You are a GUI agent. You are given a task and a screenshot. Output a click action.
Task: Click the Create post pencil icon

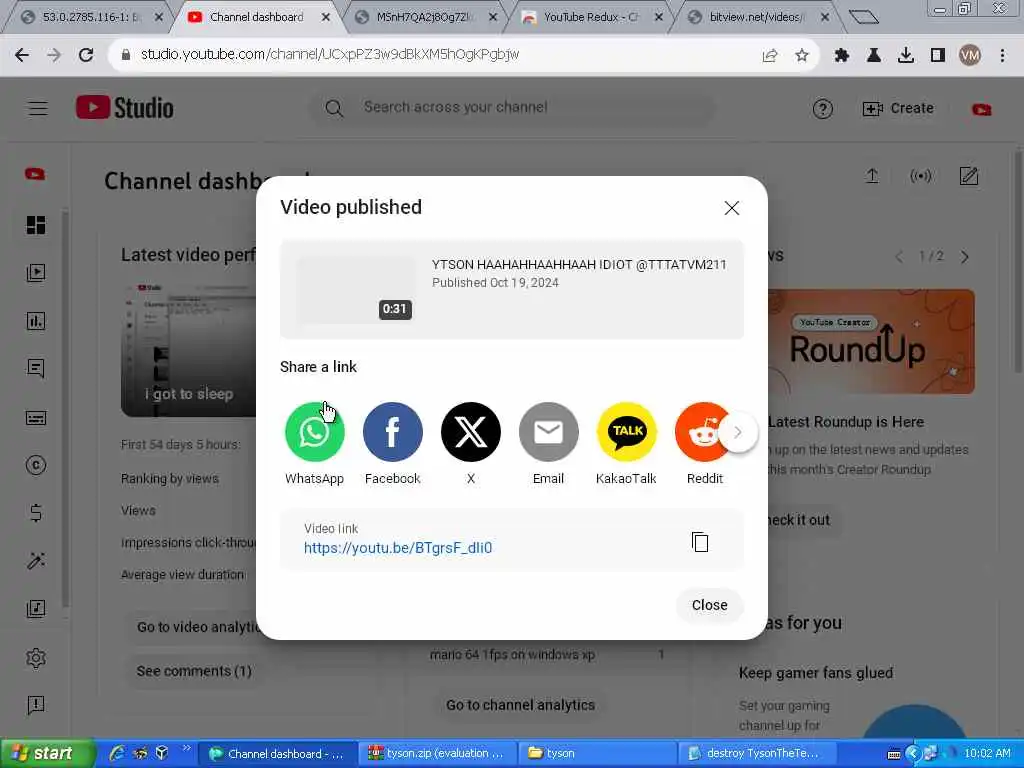point(968,176)
